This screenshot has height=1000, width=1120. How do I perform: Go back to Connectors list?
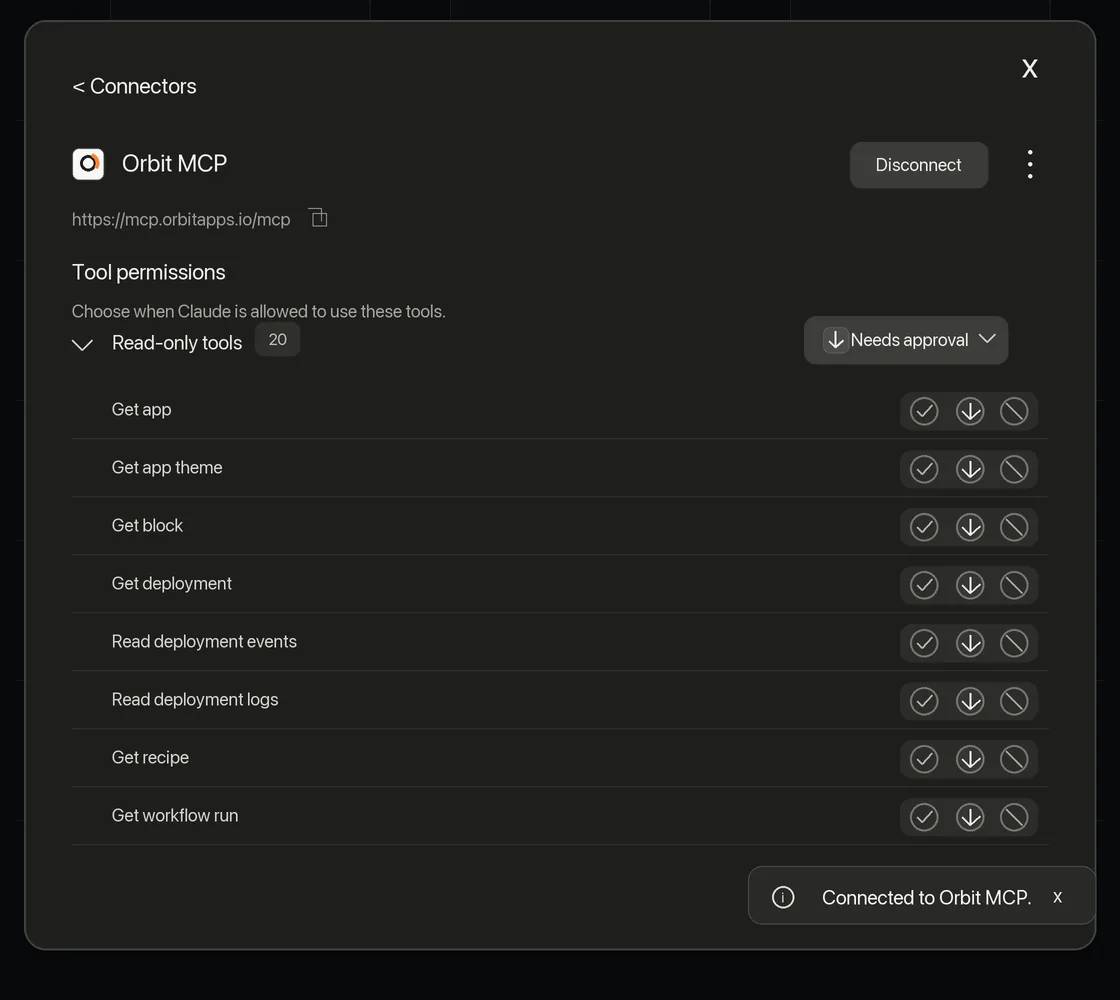pyautogui.click(x=134, y=86)
